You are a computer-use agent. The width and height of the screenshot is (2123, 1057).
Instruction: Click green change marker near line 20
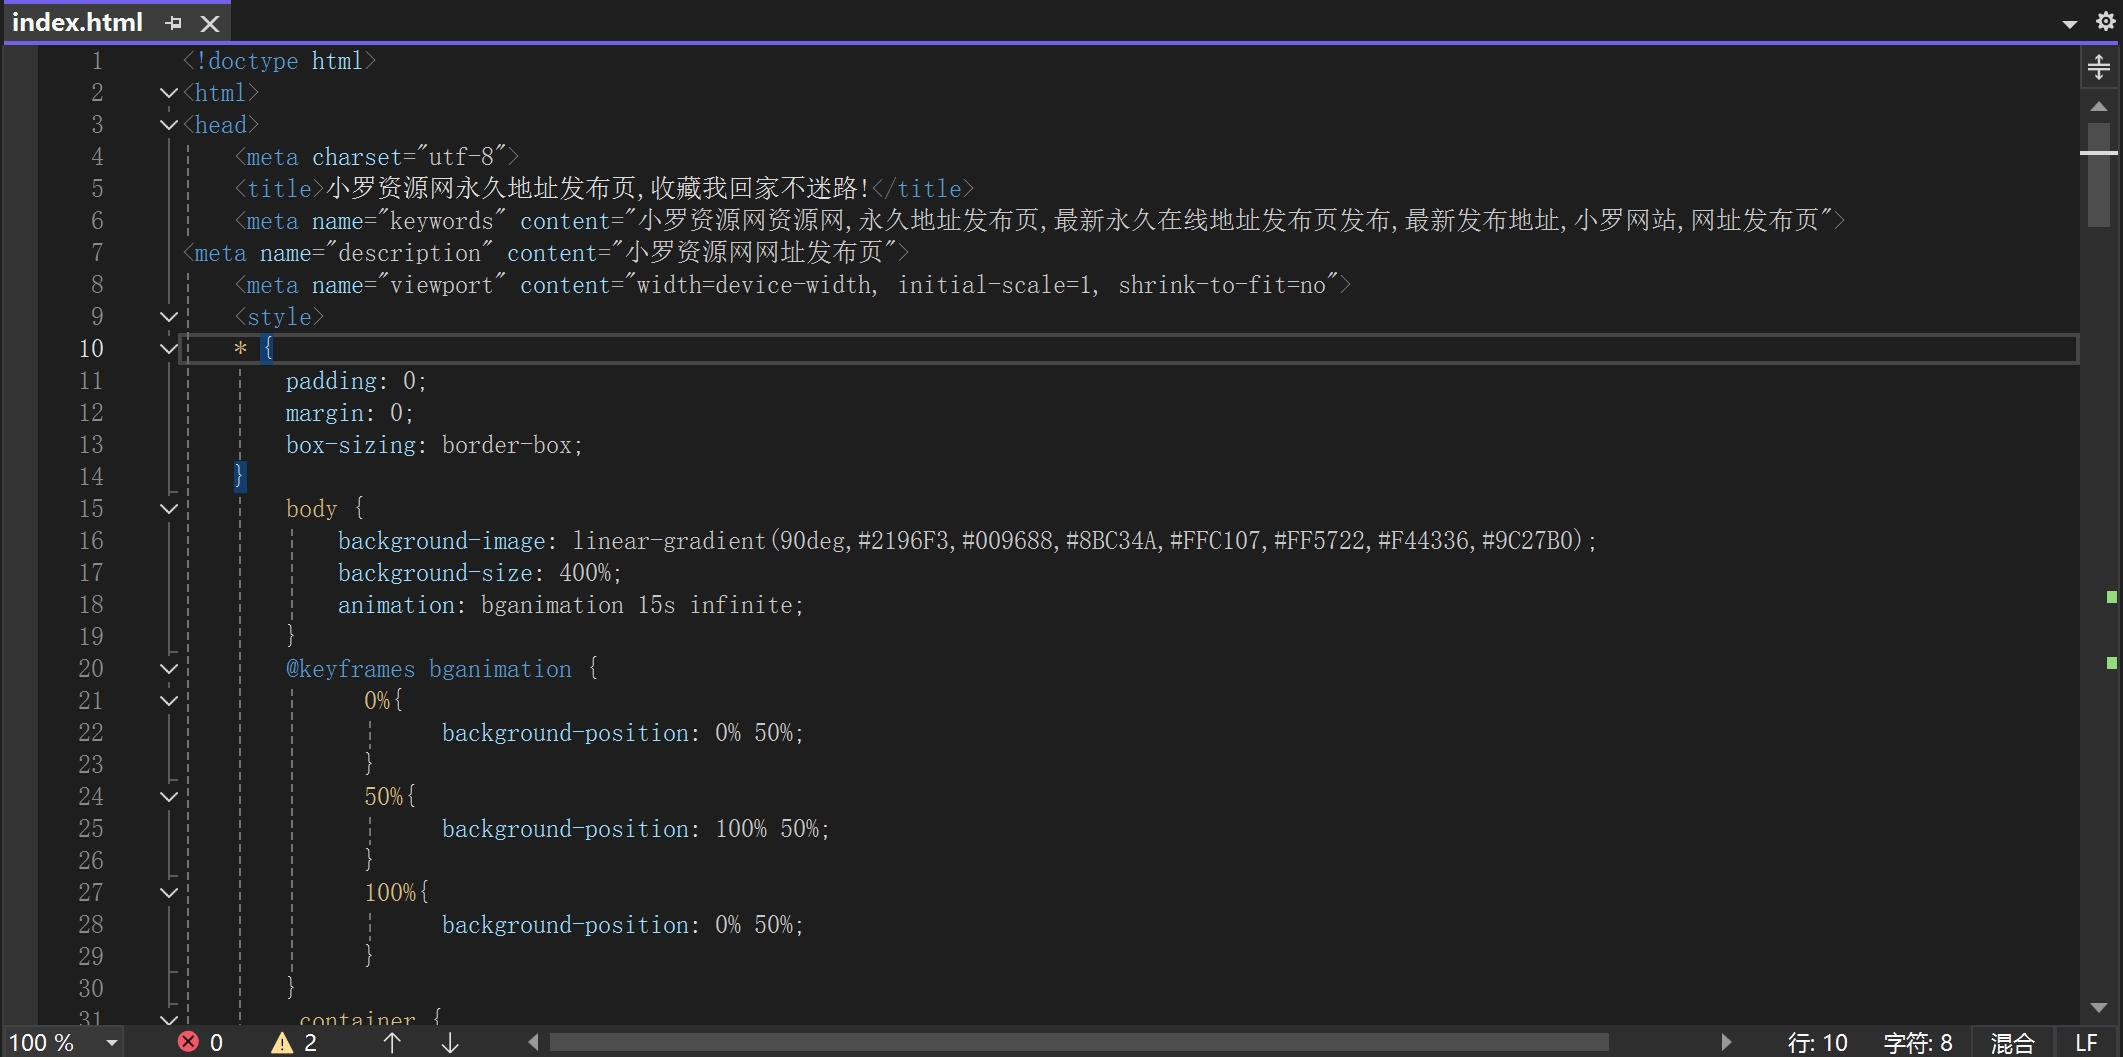(x=2112, y=663)
